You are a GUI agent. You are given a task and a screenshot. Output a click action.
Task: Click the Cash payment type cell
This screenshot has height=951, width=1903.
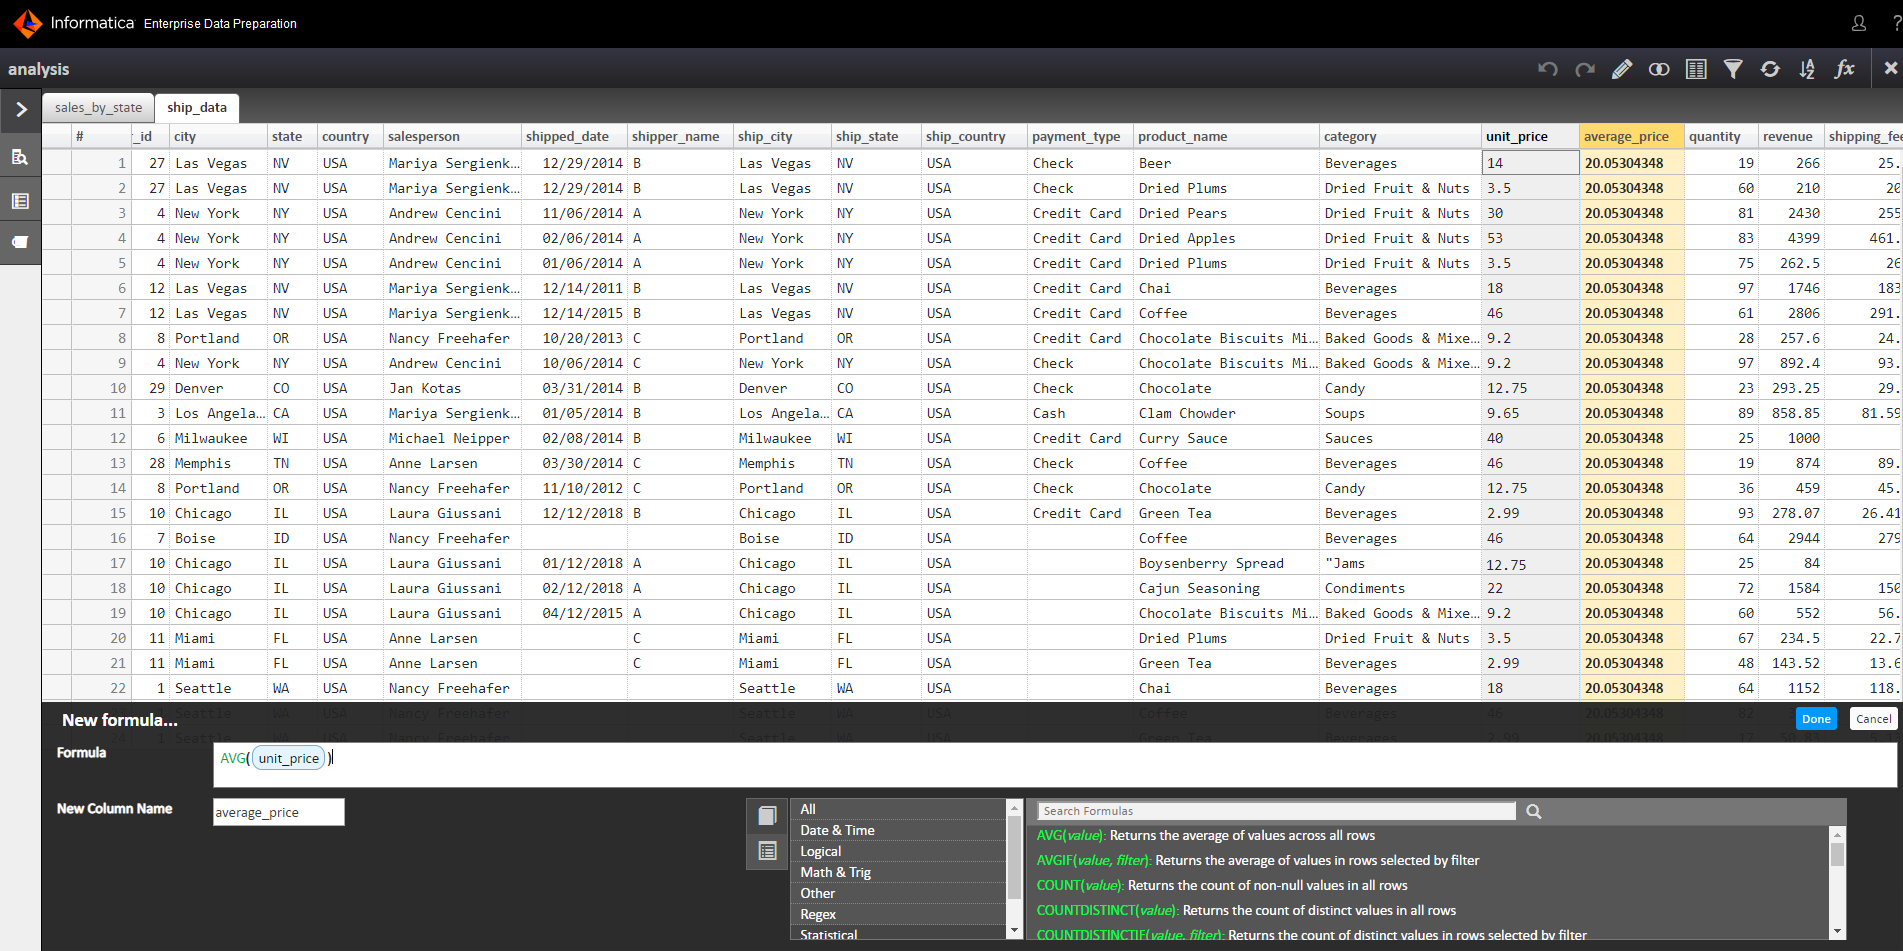[x=1080, y=413]
